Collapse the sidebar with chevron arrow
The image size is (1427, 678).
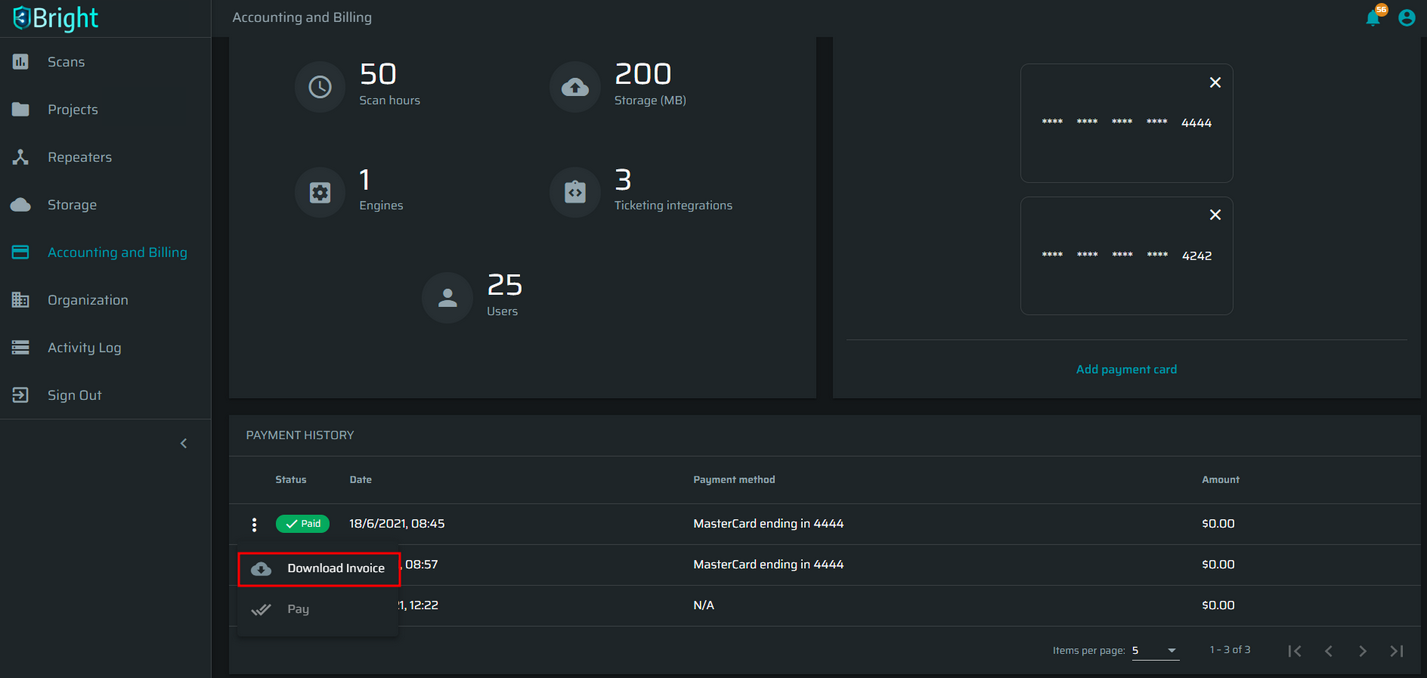(183, 443)
